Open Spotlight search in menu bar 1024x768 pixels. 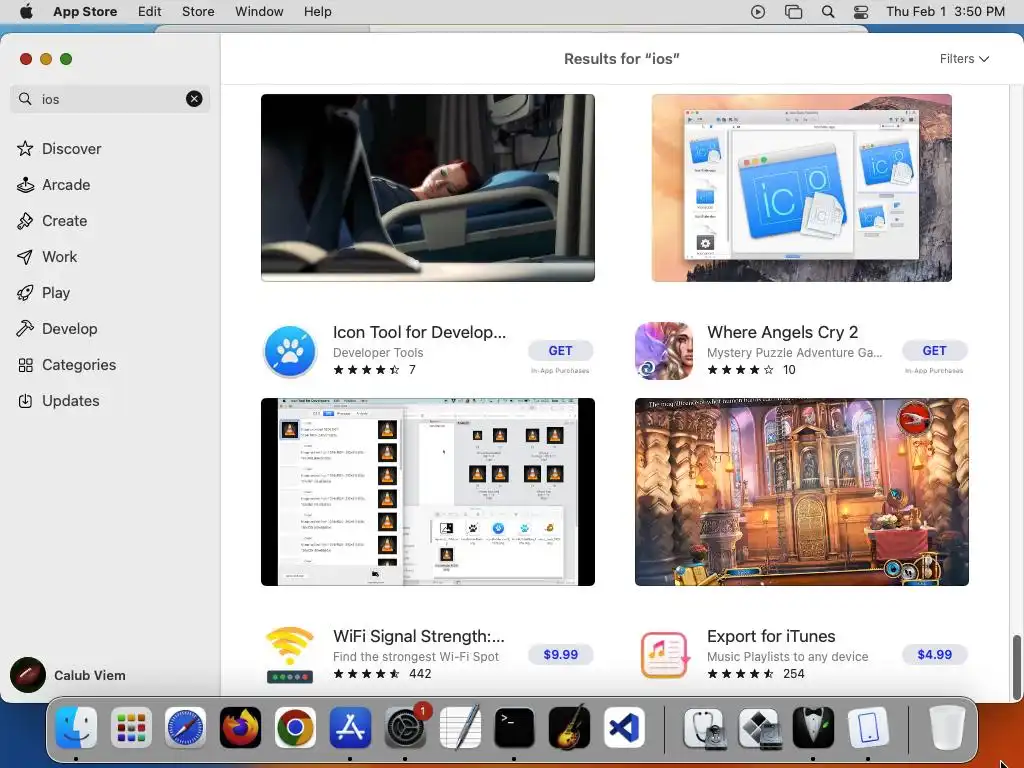827,12
